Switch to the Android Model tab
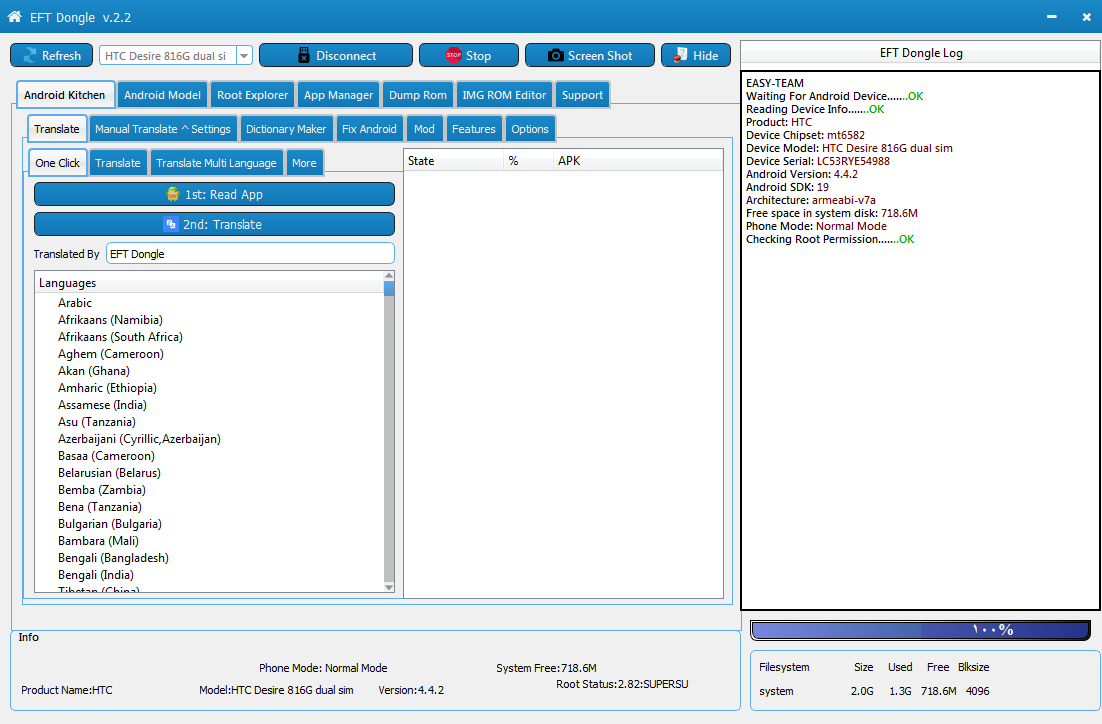This screenshot has height=724, width=1102. [x=162, y=95]
